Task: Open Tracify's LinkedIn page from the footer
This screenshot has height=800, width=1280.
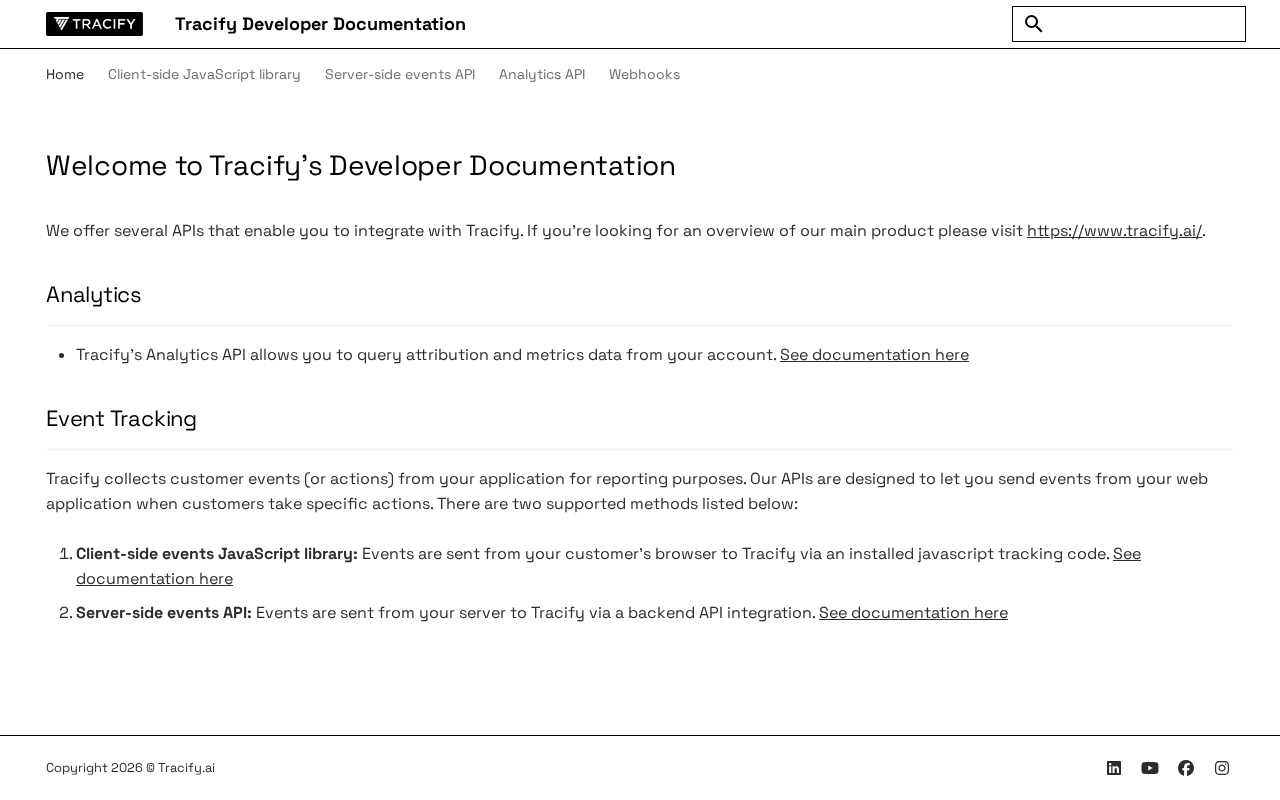Action: pos(1114,768)
